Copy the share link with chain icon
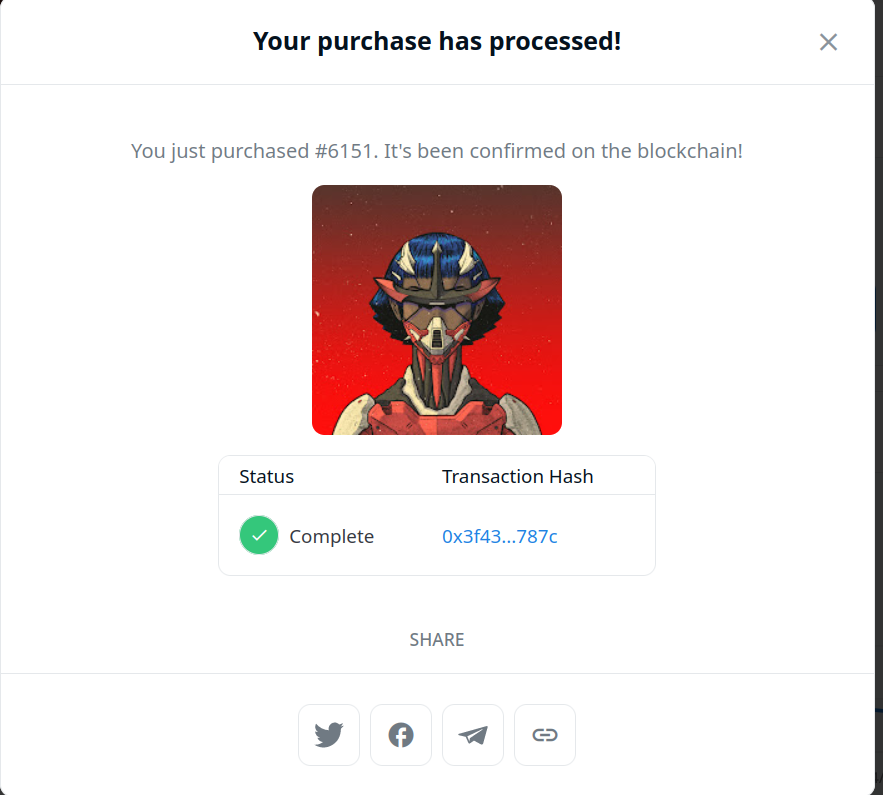883x795 pixels. pyautogui.click(x=545, y=735)
